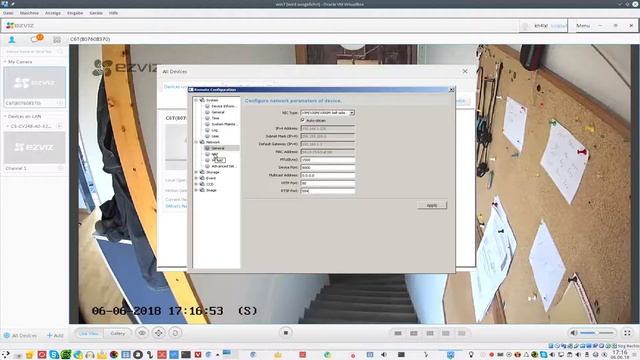Enter full screen with the expand icon
The width and height of the screenshot is (640, 360).
pos(627,333)
